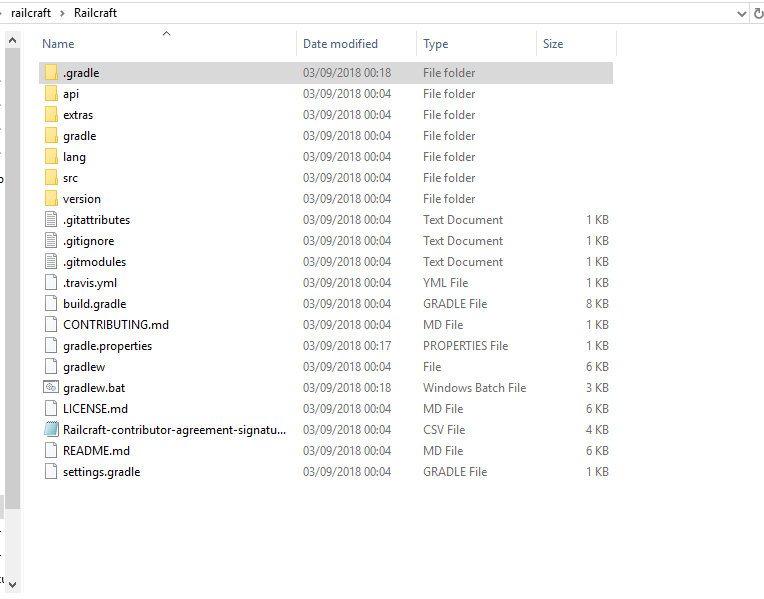Viewport: 764px width, 599px height.
Task: Click the .gitignore text document icon
Action: 51,240
